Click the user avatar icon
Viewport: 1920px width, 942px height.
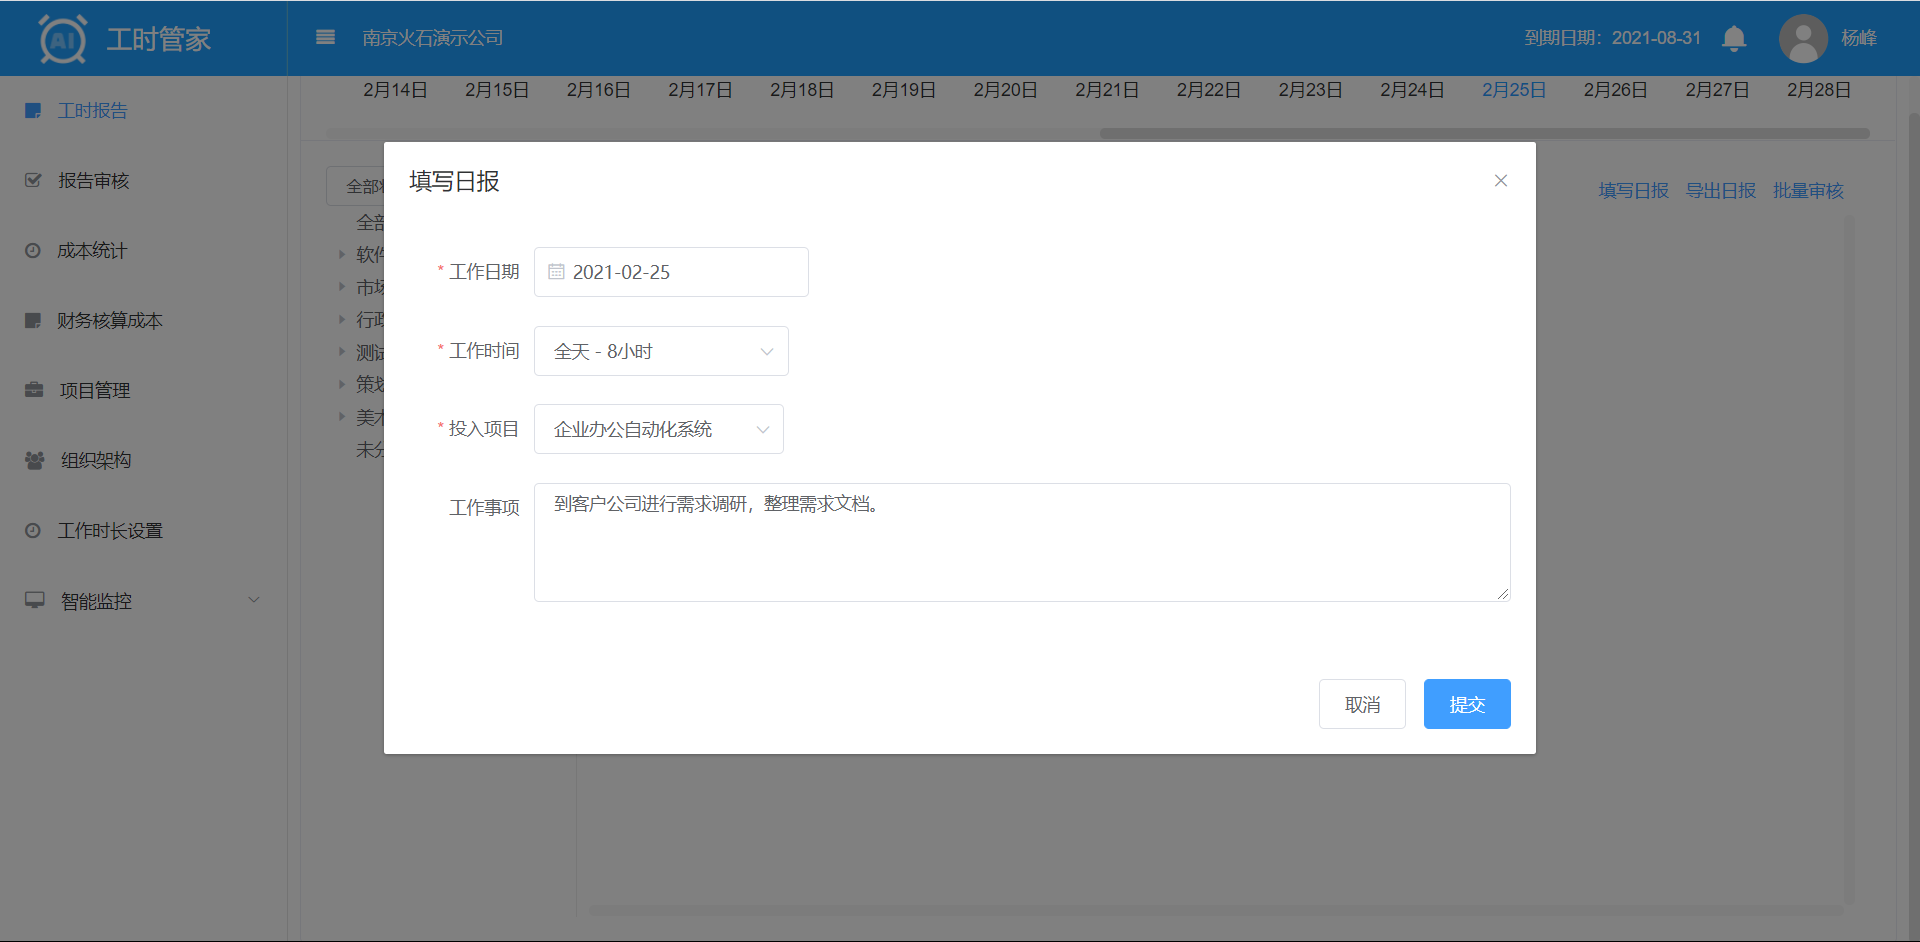pos(1803,38)
